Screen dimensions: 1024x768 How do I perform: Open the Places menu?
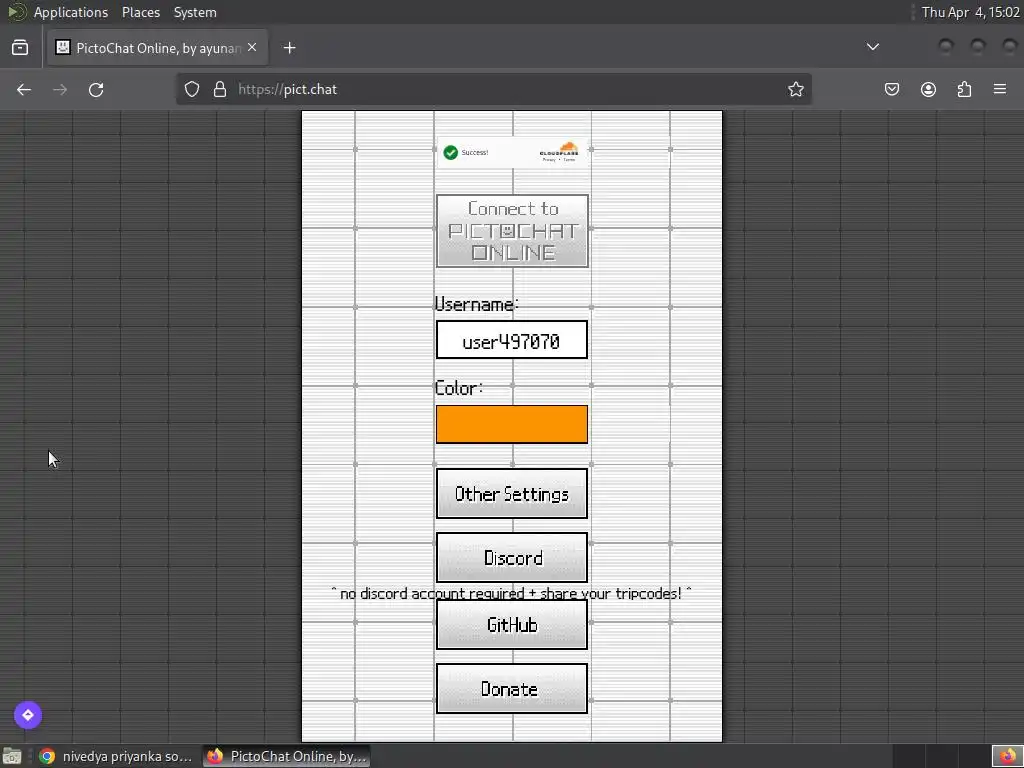coord(140,12)
